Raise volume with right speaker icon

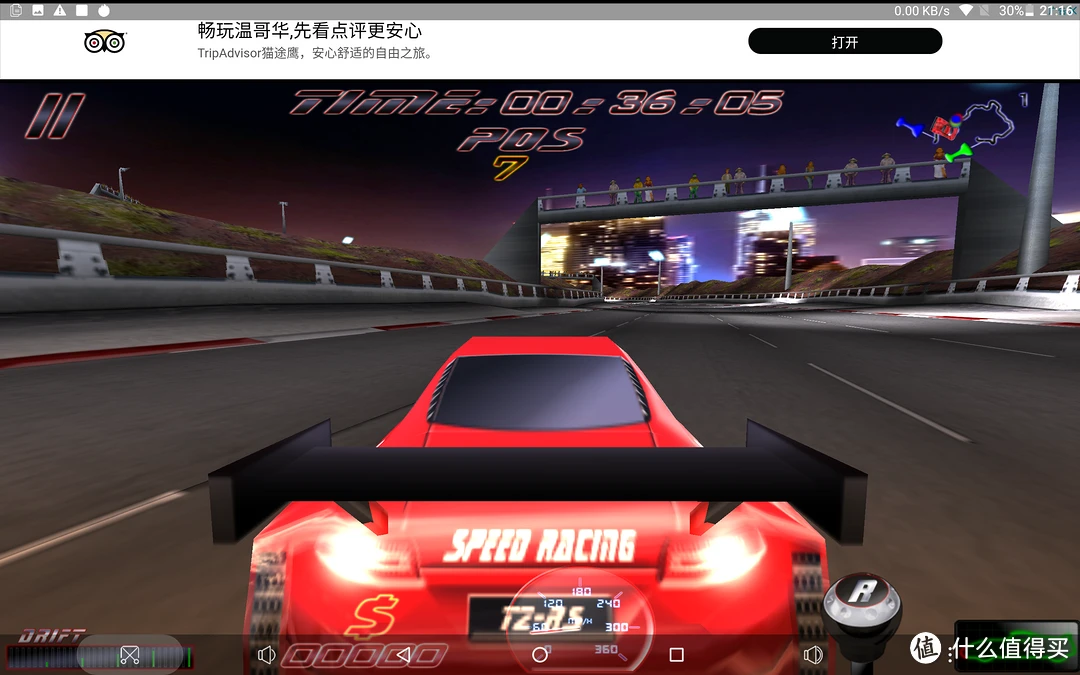813,654
